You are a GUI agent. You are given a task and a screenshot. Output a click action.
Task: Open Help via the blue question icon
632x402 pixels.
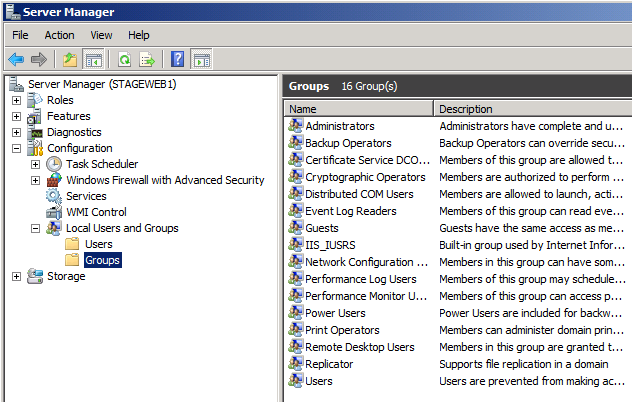pos(178,59)
